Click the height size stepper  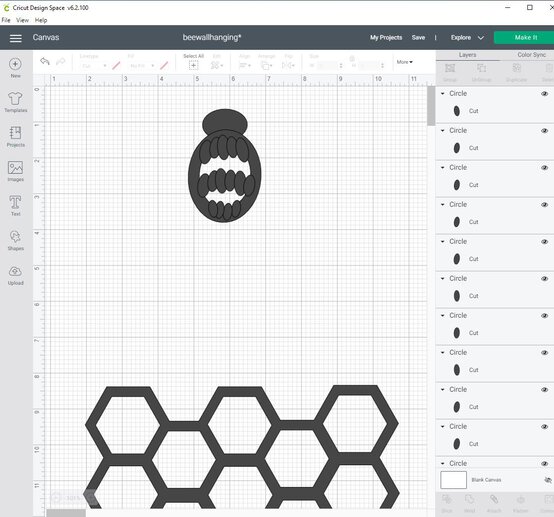(x=382, y=66)
